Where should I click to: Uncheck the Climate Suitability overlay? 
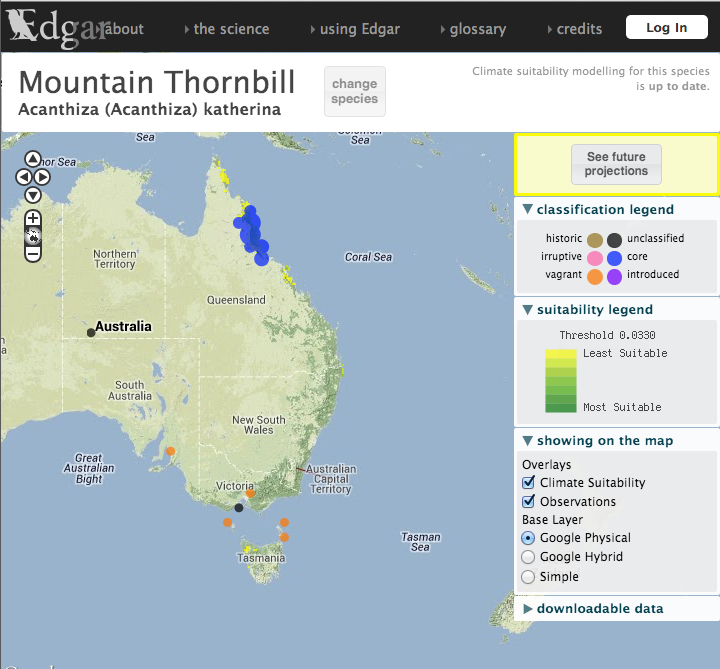pos(529,483)
